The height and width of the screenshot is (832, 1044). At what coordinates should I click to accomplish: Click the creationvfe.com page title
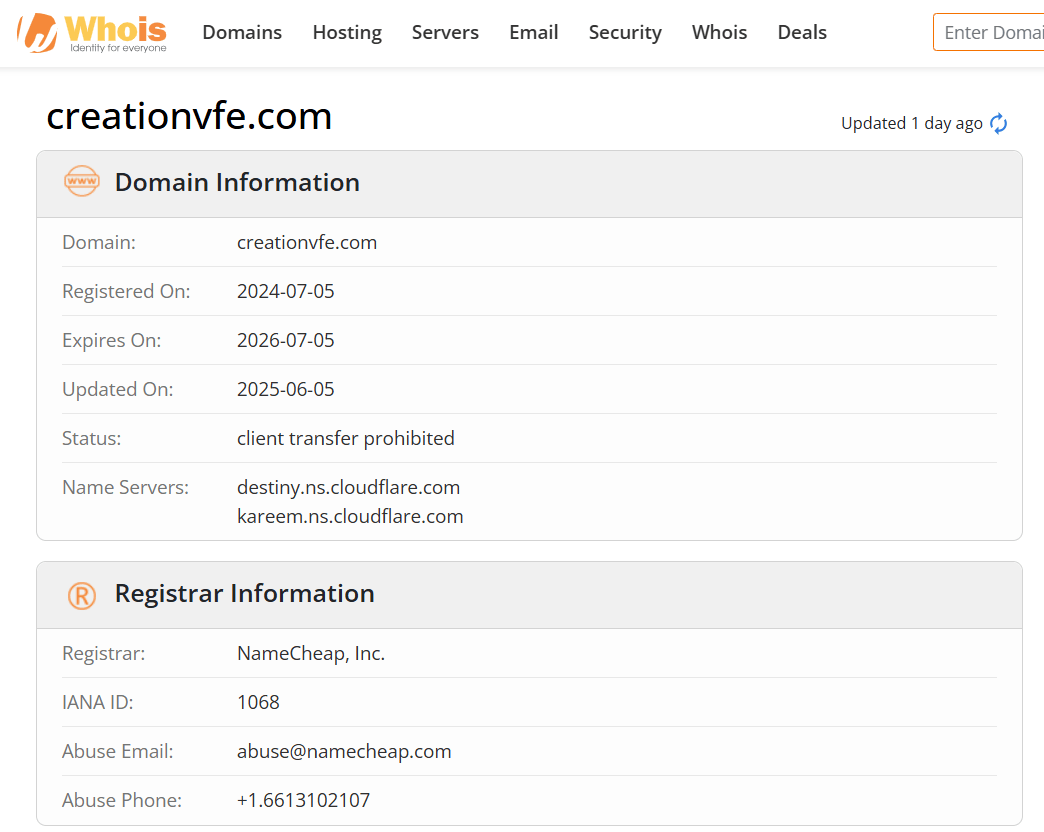click(189, 116)
